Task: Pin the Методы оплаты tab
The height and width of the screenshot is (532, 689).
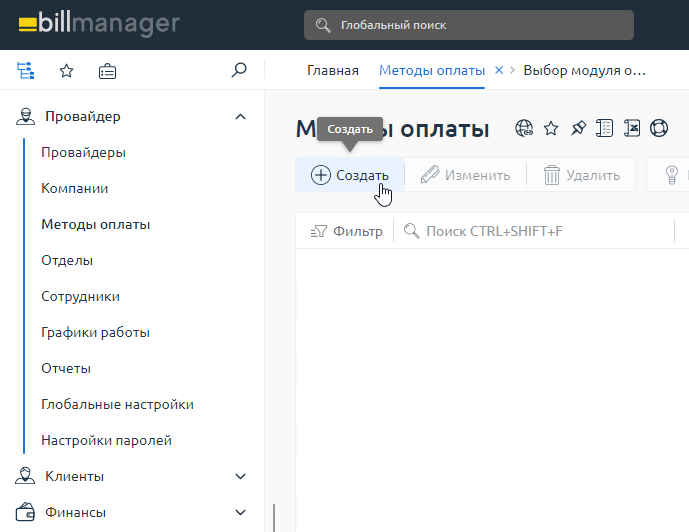Action: [578, 128]
